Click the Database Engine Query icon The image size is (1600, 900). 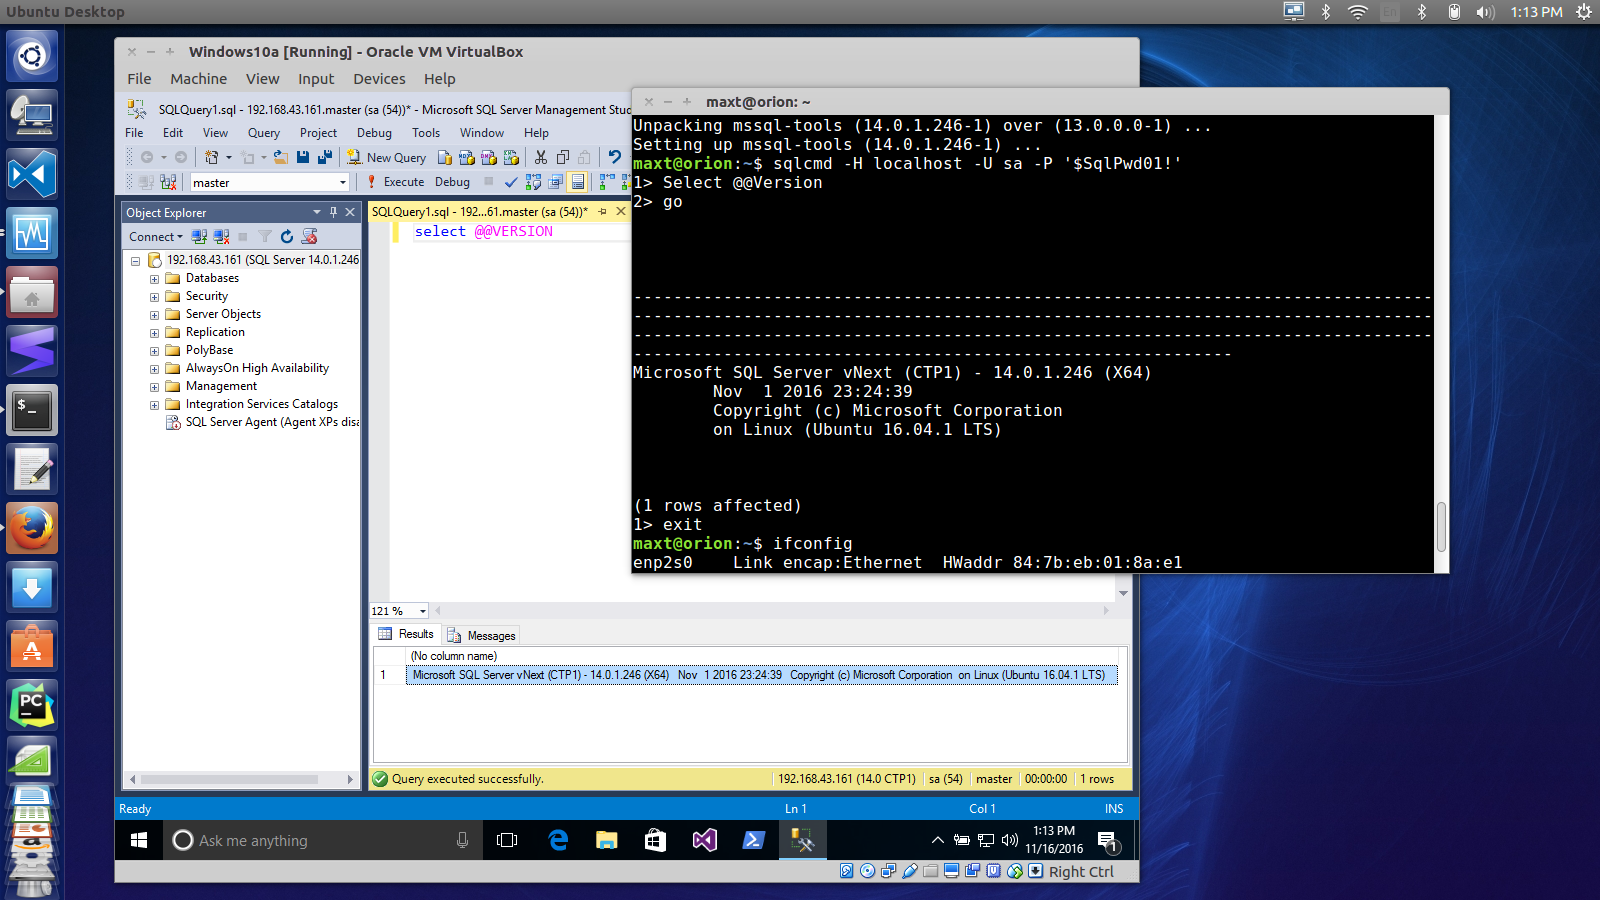(445, 157)
